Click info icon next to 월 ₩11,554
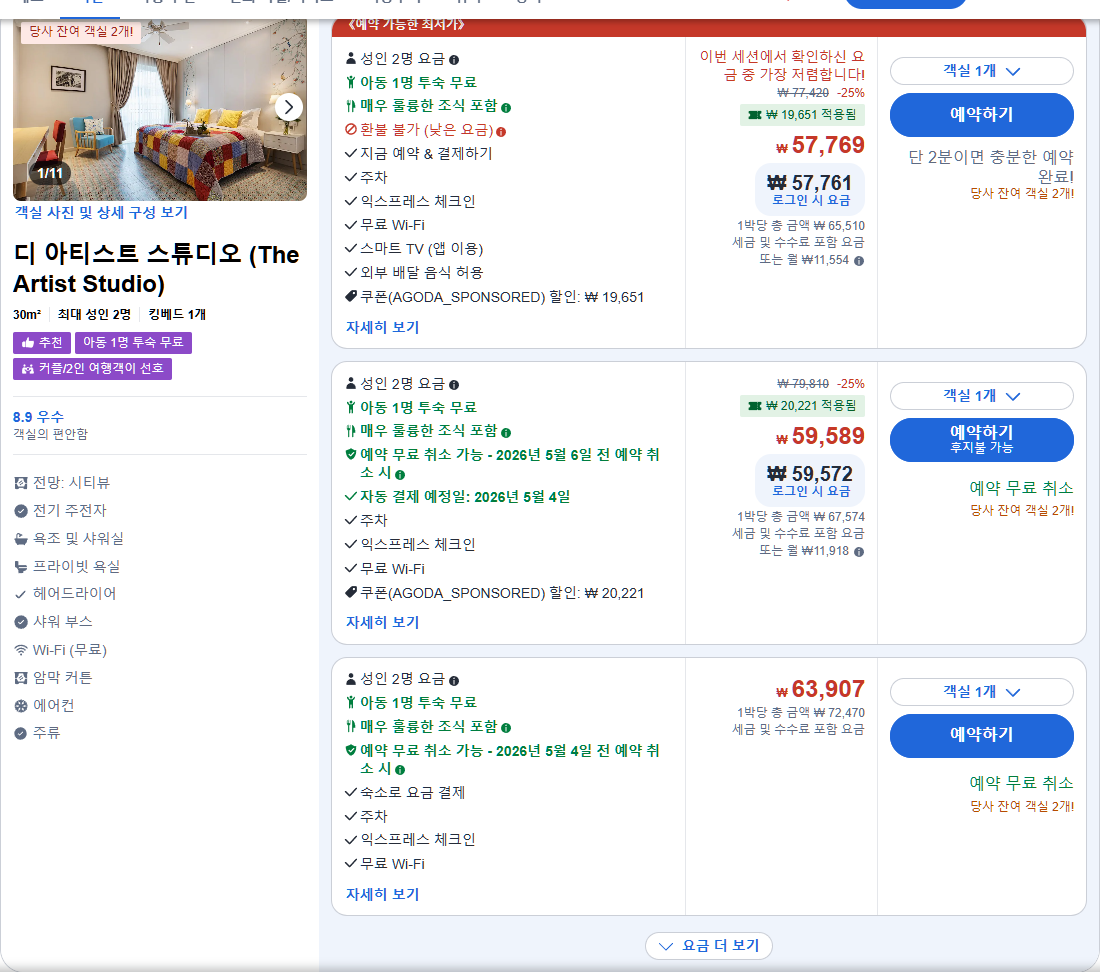The height and width of the screenshot is (974, 1100). (x=859, y=260)
